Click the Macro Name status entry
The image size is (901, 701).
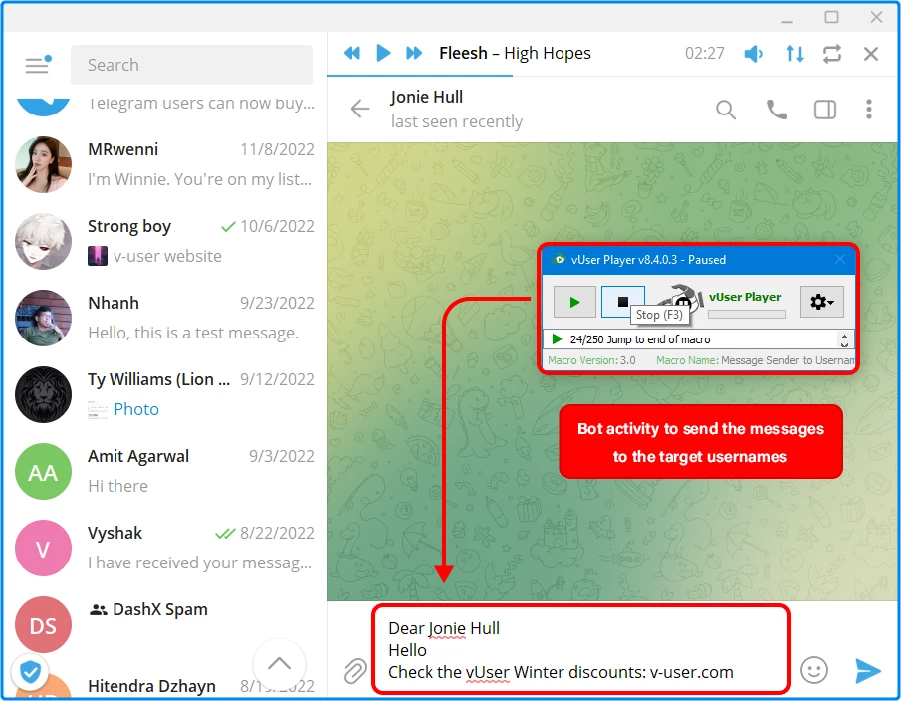[x=755, y=360]
